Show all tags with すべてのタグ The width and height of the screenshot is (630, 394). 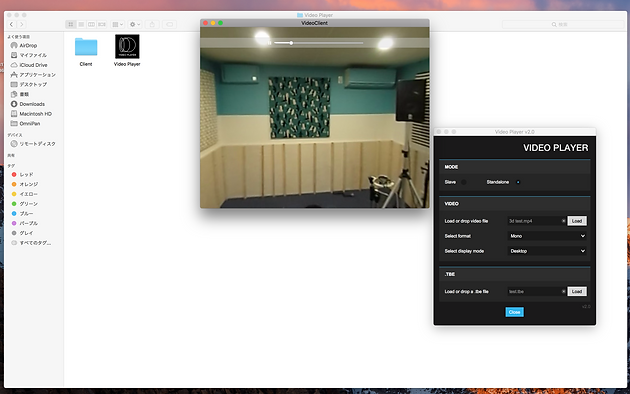click(34, 243)
